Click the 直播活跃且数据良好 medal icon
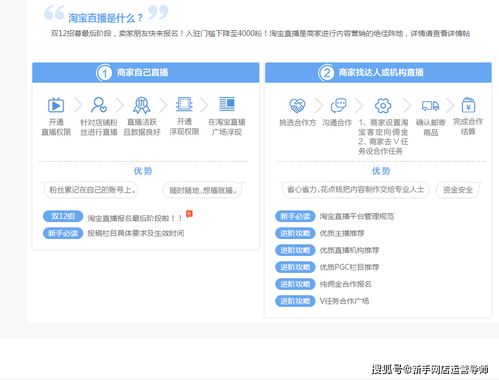This screenshot has width=499, height=380. tap(142, 105)
